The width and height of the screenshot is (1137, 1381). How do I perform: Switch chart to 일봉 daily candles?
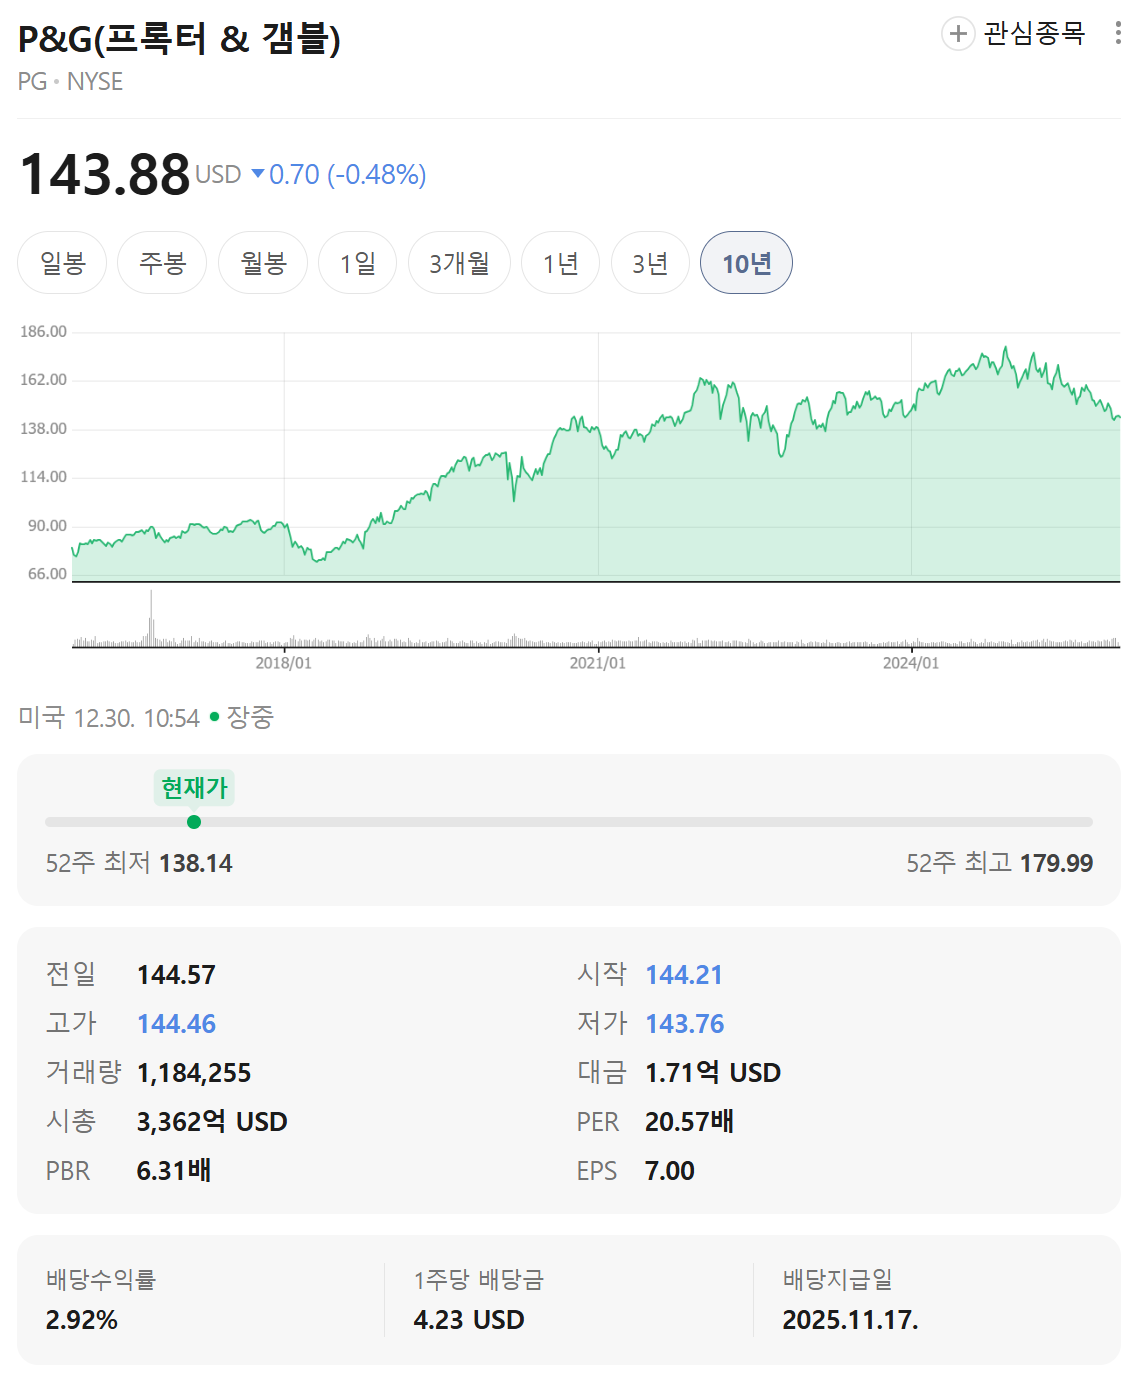(x=62, y=263)
